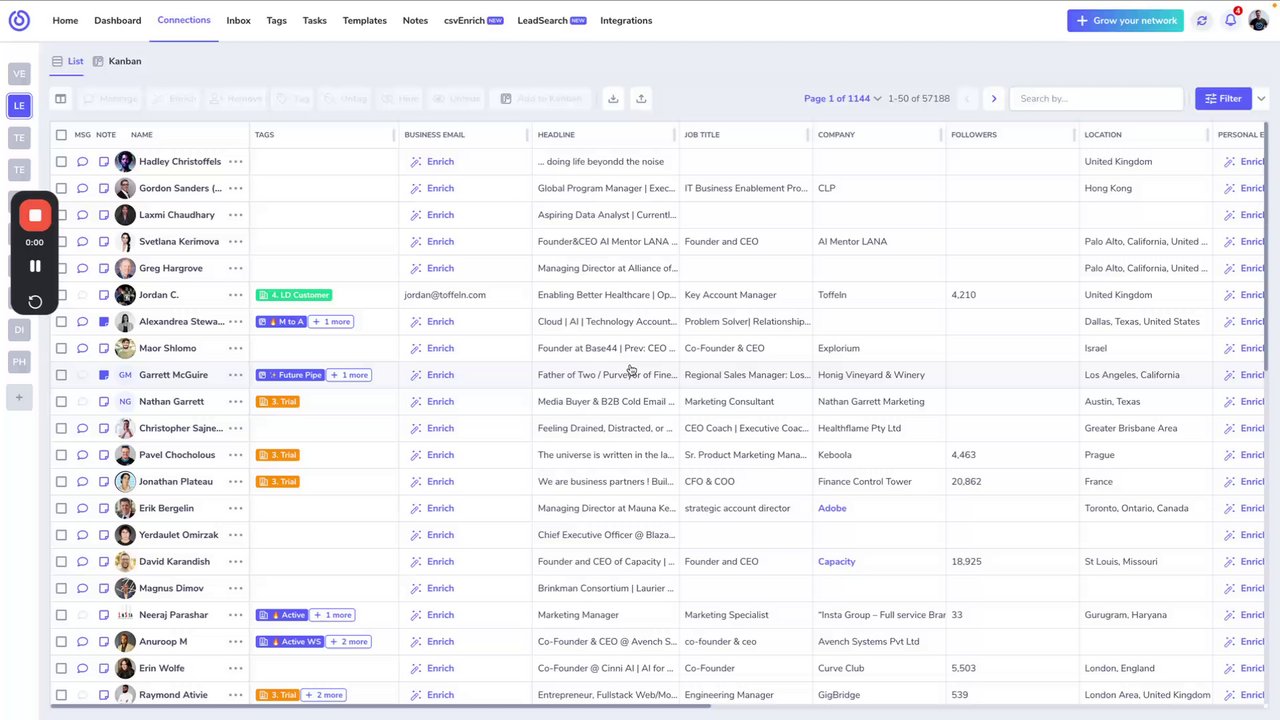This screenshot has width=1280, height=720.
Task: Open the Integrations page
Action: pyautogui.click(x=626, y=20)
